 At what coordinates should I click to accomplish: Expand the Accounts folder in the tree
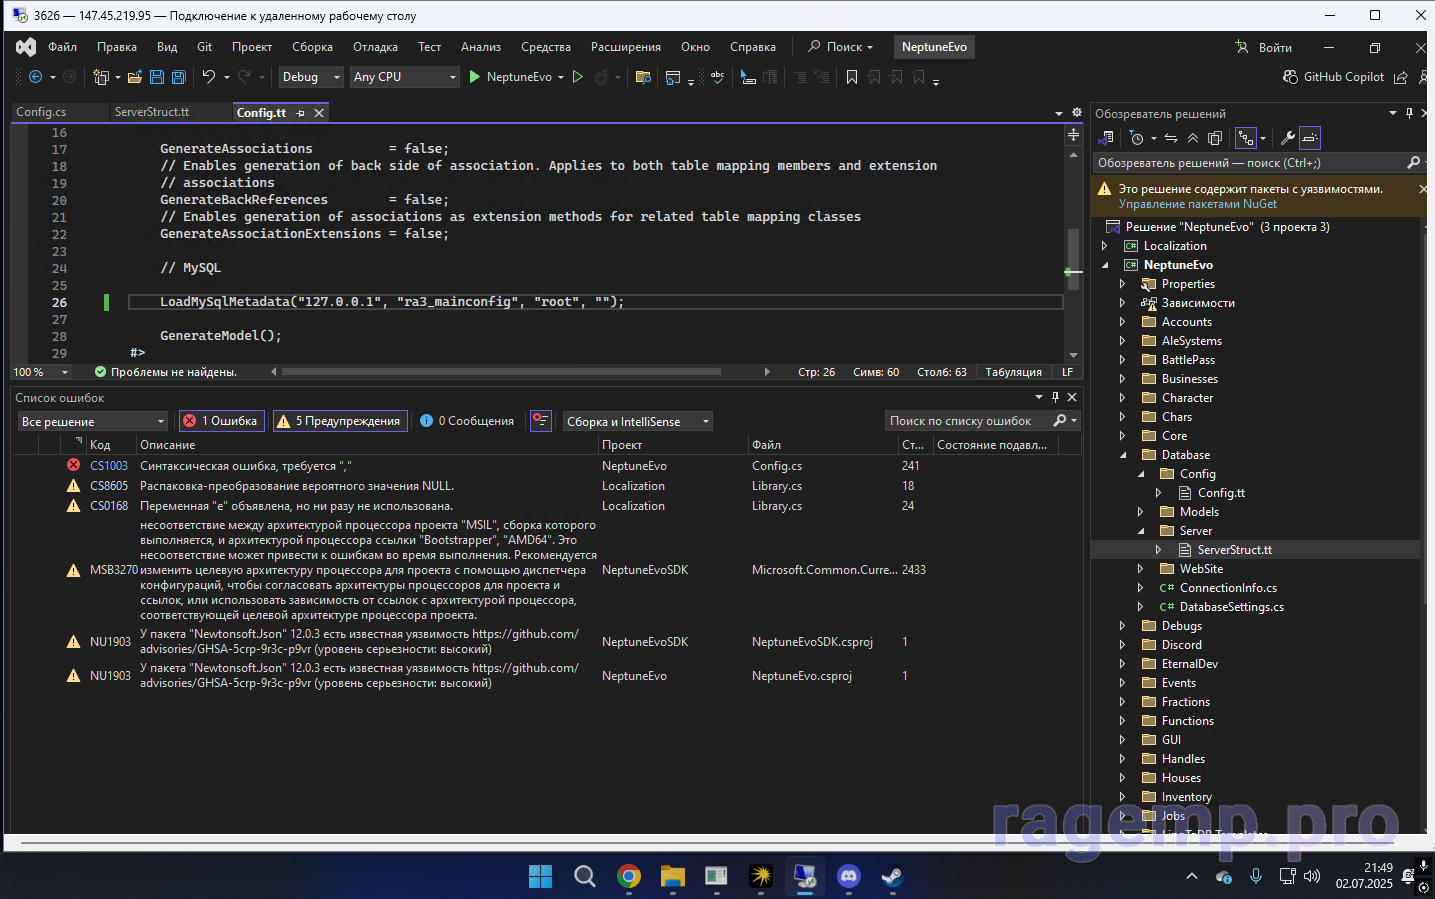click(x=1122, y=322)
